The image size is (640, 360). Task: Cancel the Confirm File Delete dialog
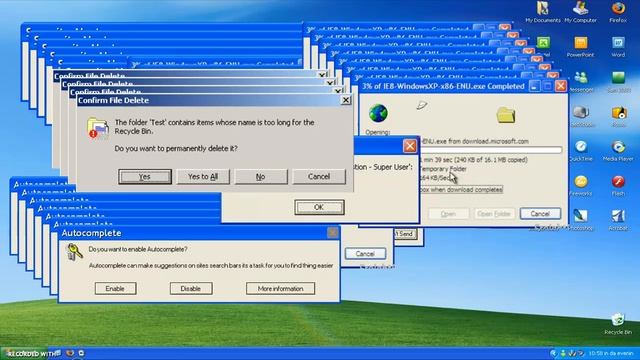319,177
